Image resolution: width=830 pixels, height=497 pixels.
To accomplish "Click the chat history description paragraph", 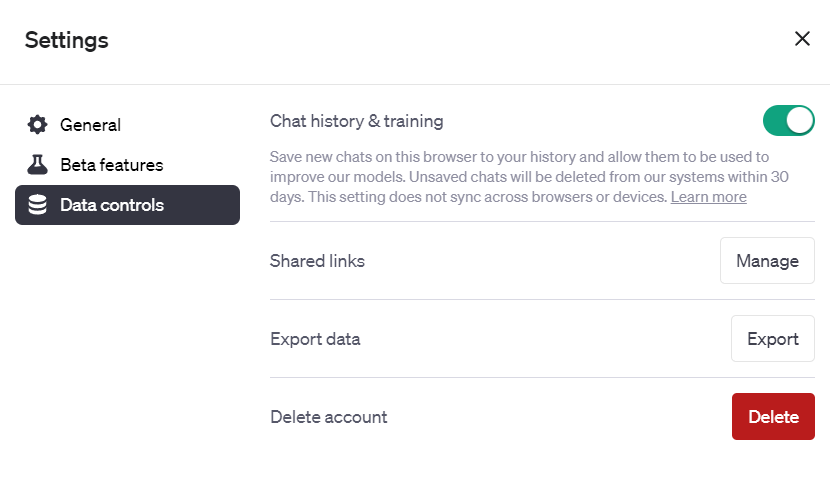I will coord(500,177).
